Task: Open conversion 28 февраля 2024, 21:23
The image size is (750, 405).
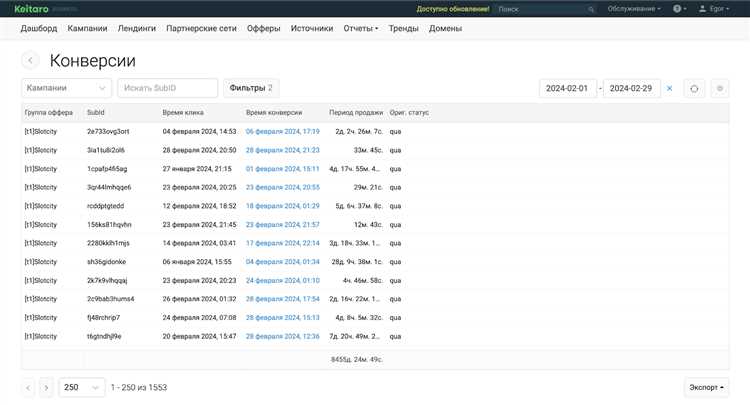Action: tap(283, 150)
